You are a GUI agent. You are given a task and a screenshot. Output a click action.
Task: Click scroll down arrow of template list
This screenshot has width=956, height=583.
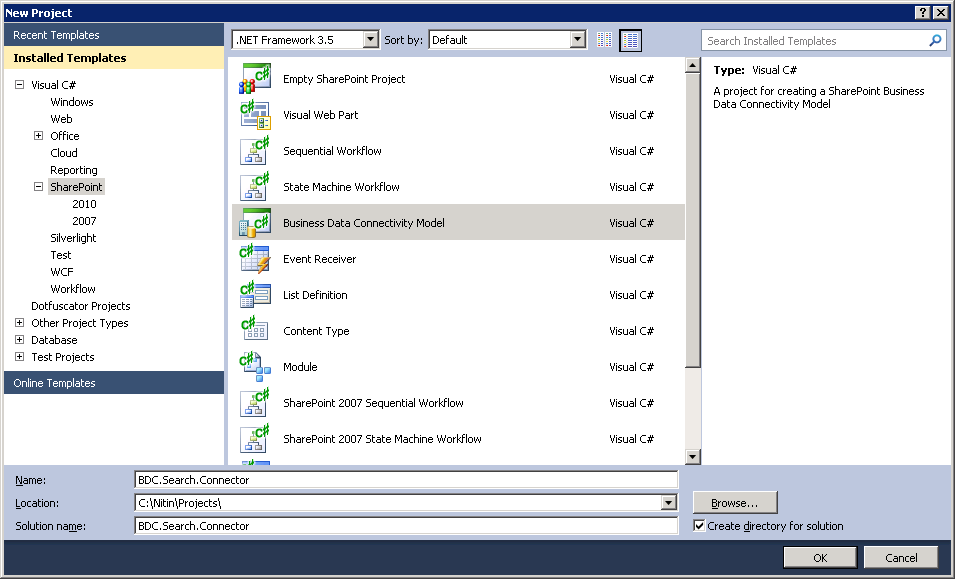[x=692, y=457]
